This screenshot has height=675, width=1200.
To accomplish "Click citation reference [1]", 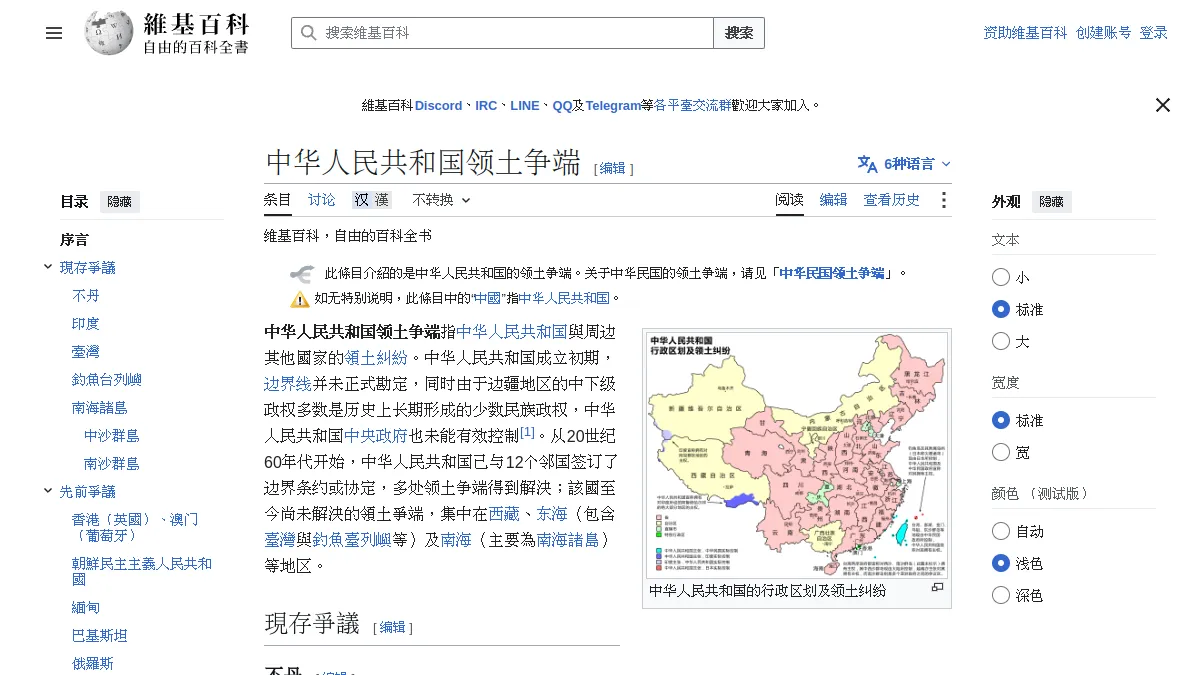I will pyautogui.click(x=527, y=431).
